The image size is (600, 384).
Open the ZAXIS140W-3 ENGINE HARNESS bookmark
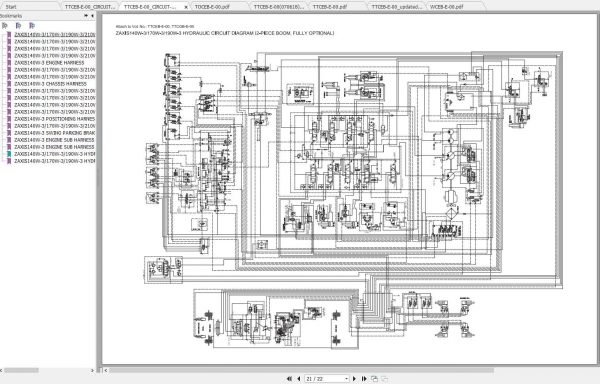click(49, 63)
